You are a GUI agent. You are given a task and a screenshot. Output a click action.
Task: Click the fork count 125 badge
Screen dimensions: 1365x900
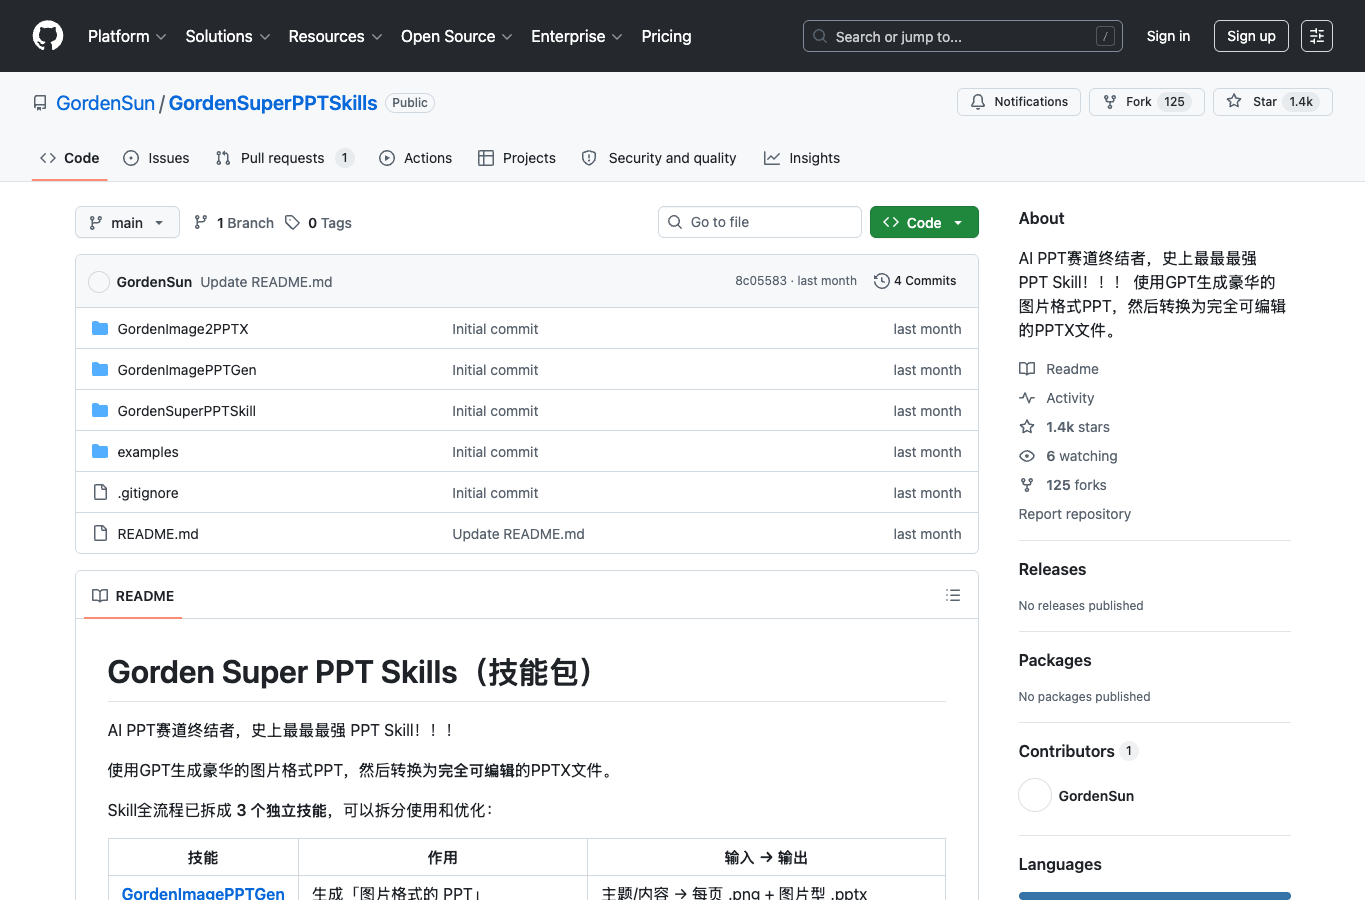pyautogui.click(x=1174, y=102)
